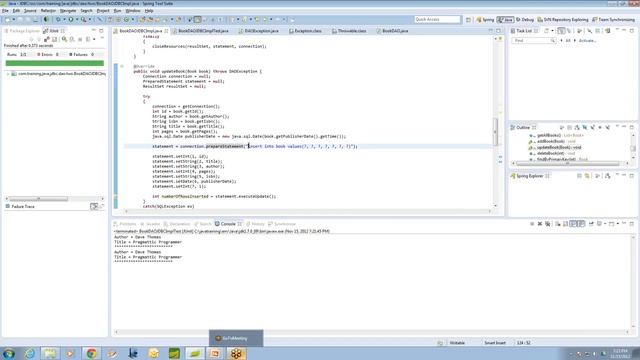Switch to the Debug perspective
This screenshot has height=360, width=640.
pyautogui.click(x=525, y=20)
